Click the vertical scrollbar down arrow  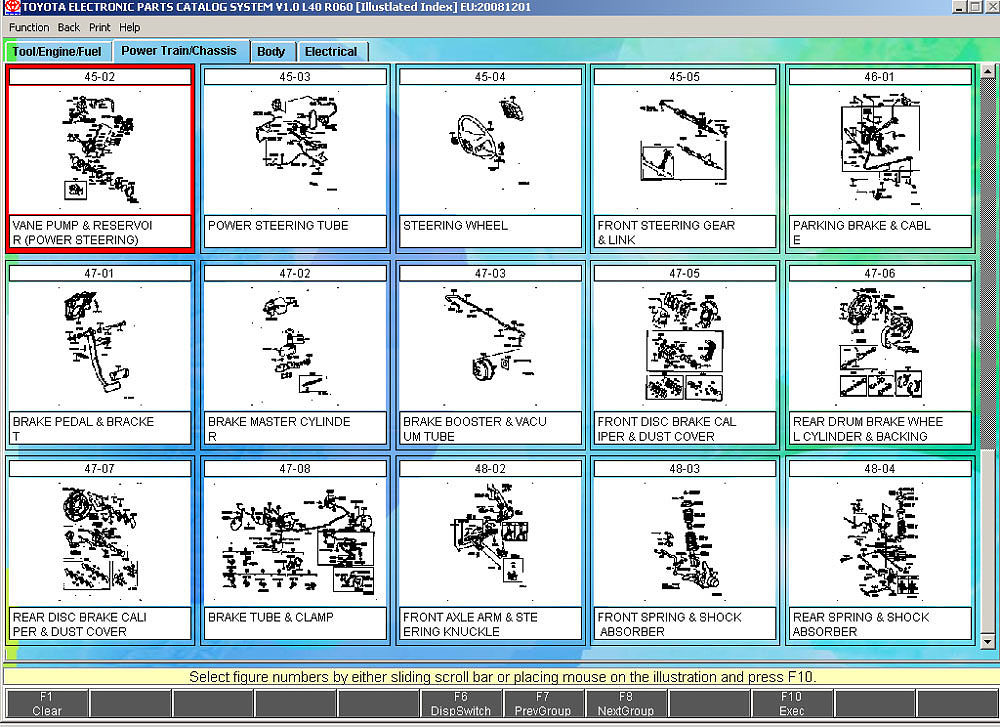tap(989, 639)
